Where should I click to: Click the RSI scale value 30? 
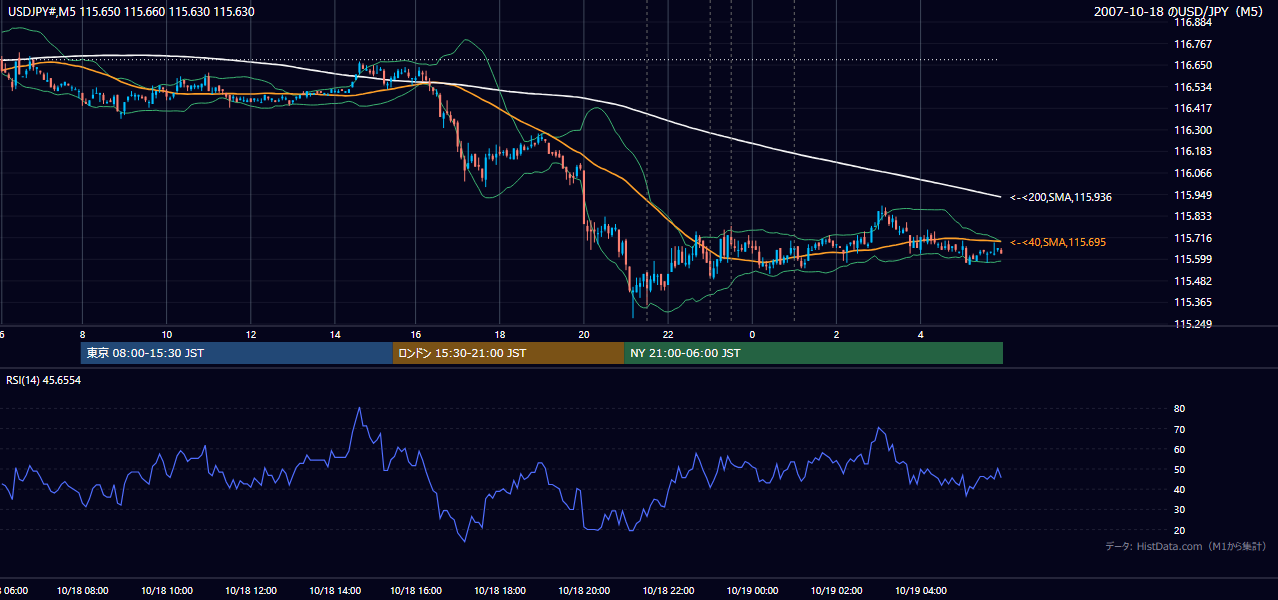[1180, 510]
